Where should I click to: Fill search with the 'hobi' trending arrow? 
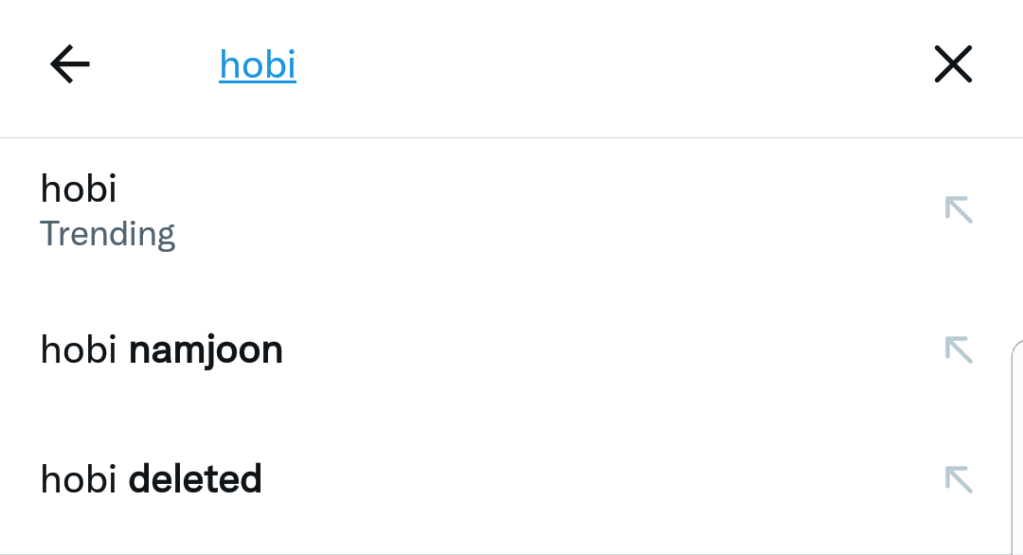(958, 210)
